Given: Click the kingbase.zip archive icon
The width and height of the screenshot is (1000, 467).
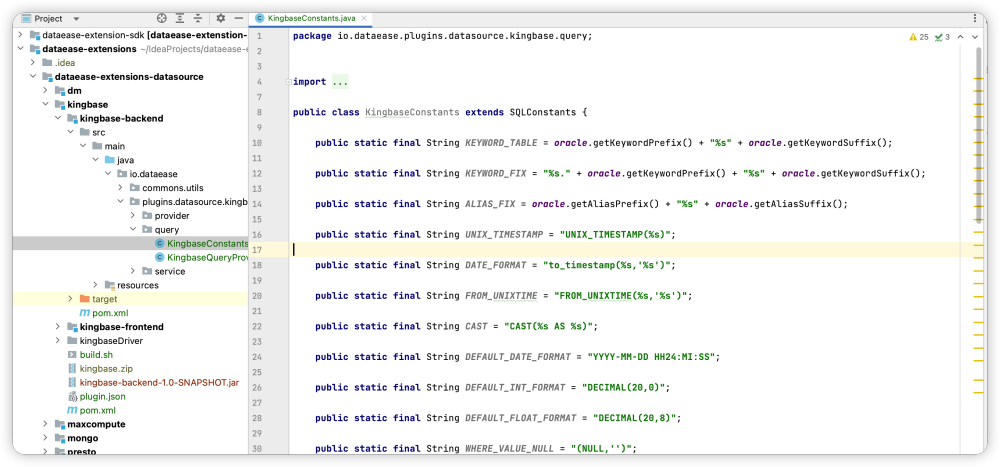Looking at the screenshot, I should pyautogui.click(x=72, y=369).
